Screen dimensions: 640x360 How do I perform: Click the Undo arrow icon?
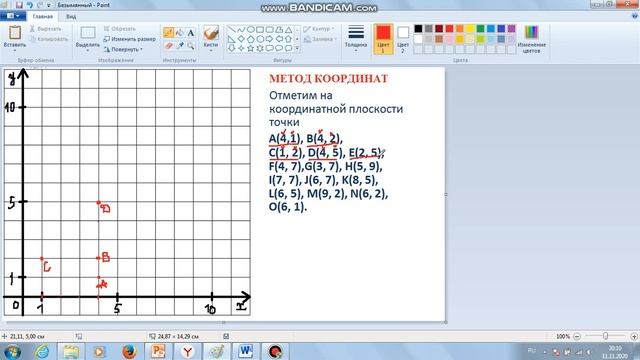29,5
